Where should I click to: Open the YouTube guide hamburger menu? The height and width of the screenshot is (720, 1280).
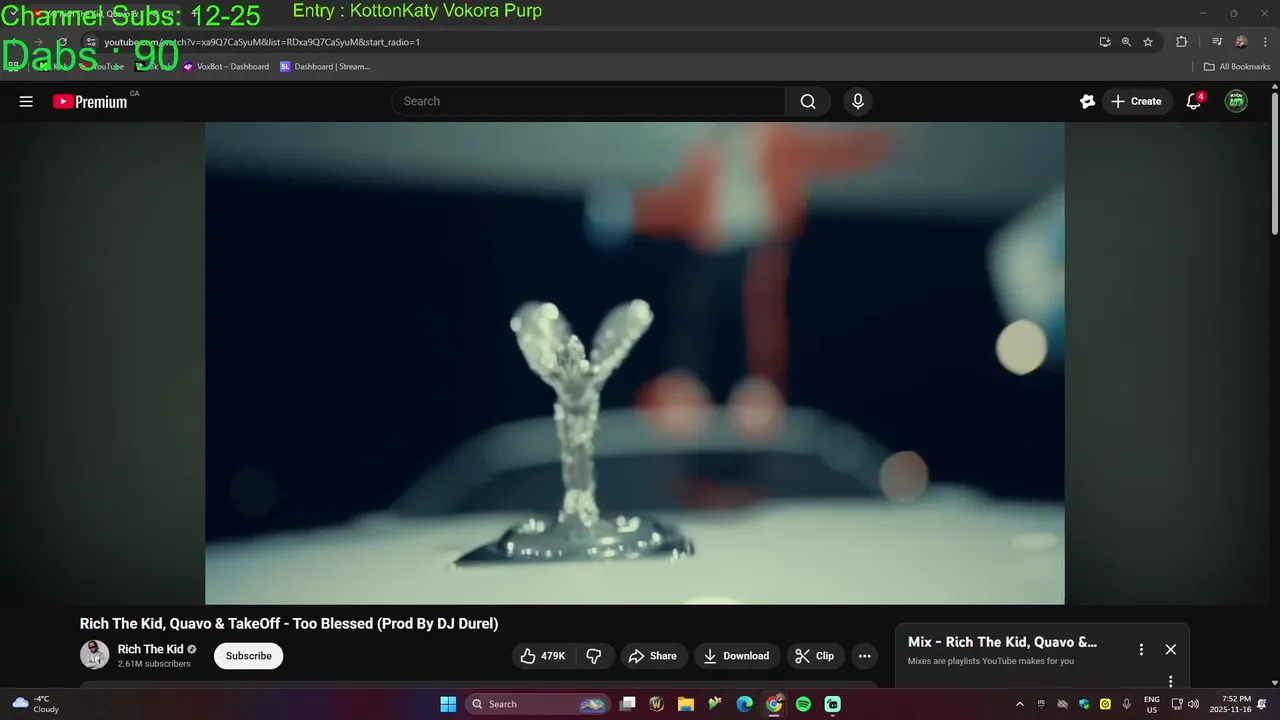[x=26, y=101]
